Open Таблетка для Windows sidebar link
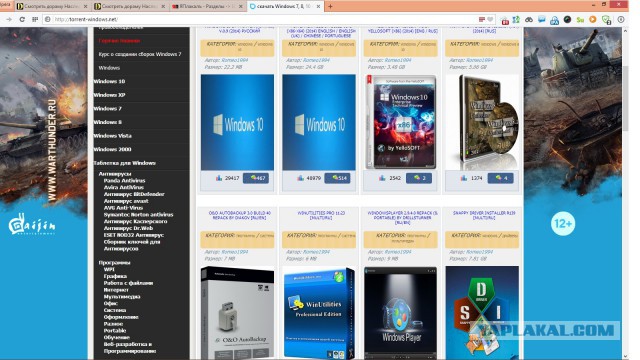 click(x=124, y=163)
